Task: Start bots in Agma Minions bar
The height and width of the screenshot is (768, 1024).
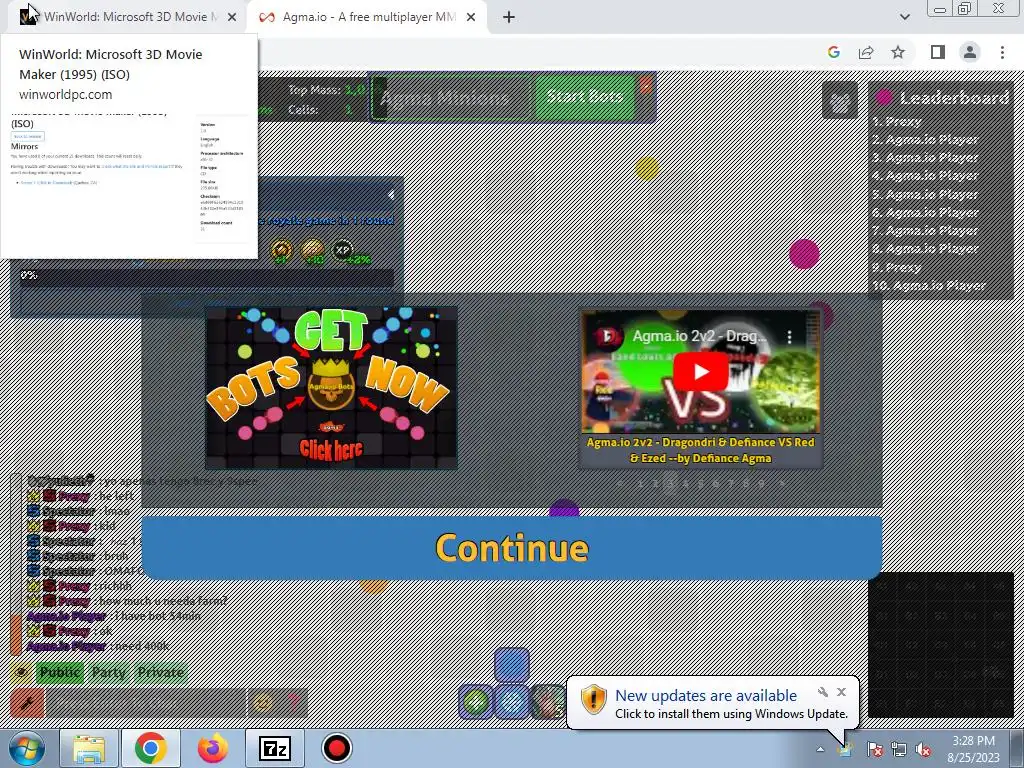Action: 584,97
